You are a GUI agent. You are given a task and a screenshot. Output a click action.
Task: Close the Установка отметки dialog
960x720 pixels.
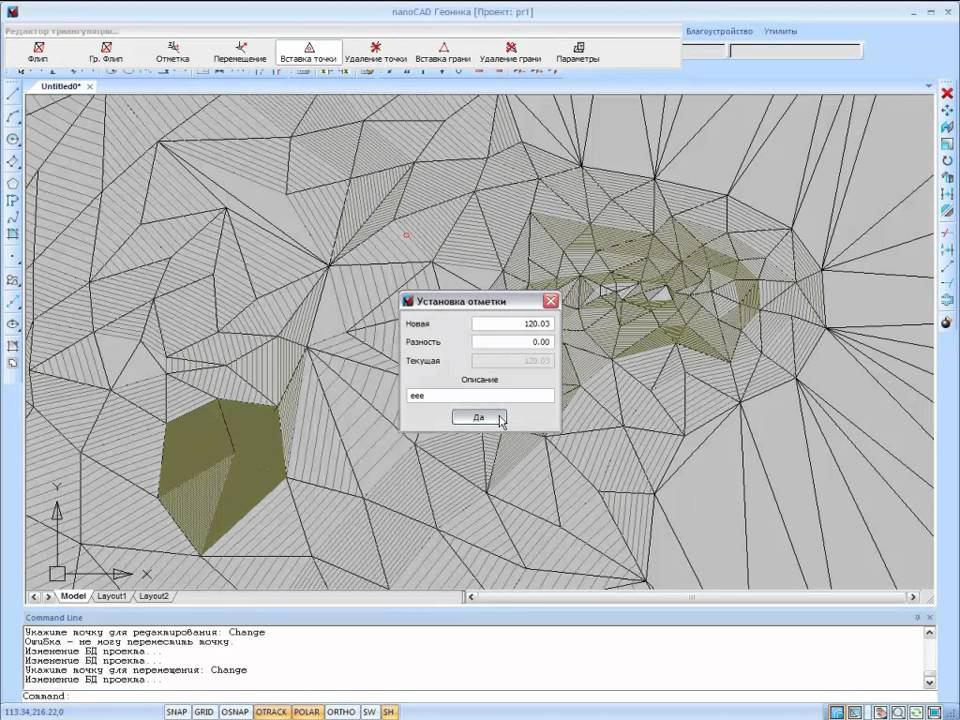(550, 301)
